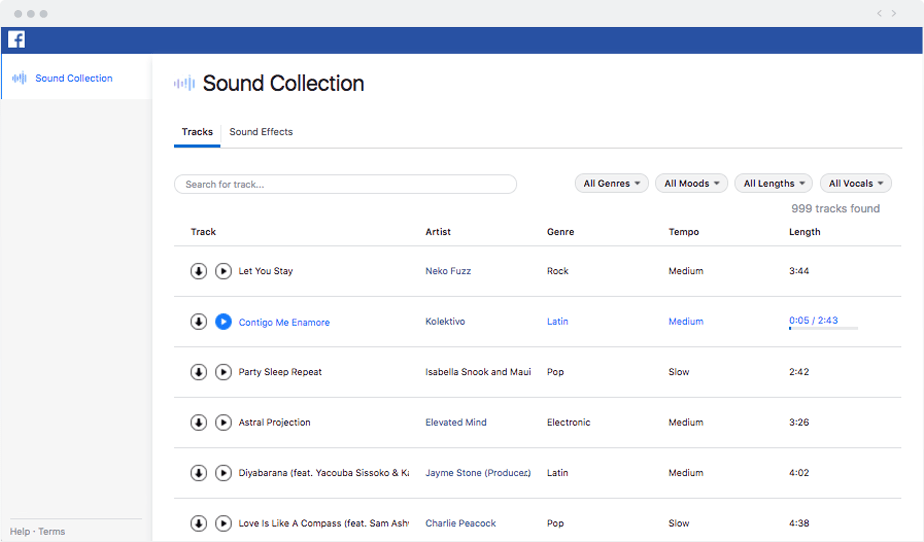The width and height of the screenshot is (924, 542).
Task: Play the Diyabarana track
Action: (x=223, y=472)
